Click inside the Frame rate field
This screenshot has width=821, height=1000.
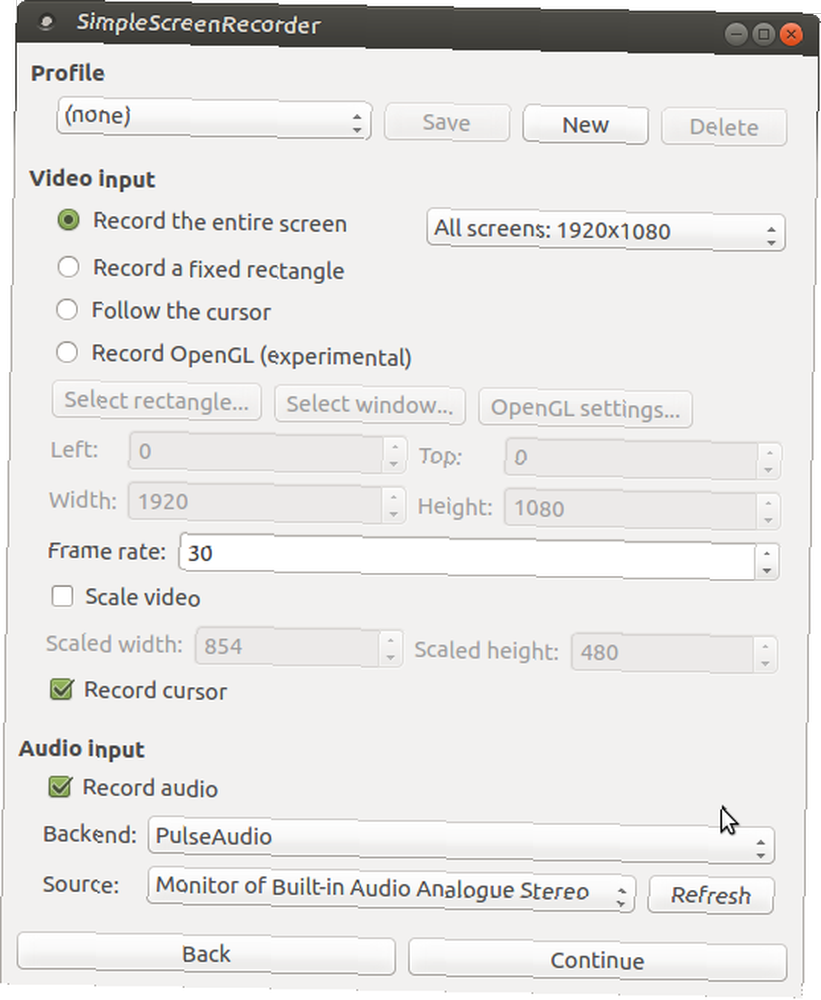click(468, 556)
